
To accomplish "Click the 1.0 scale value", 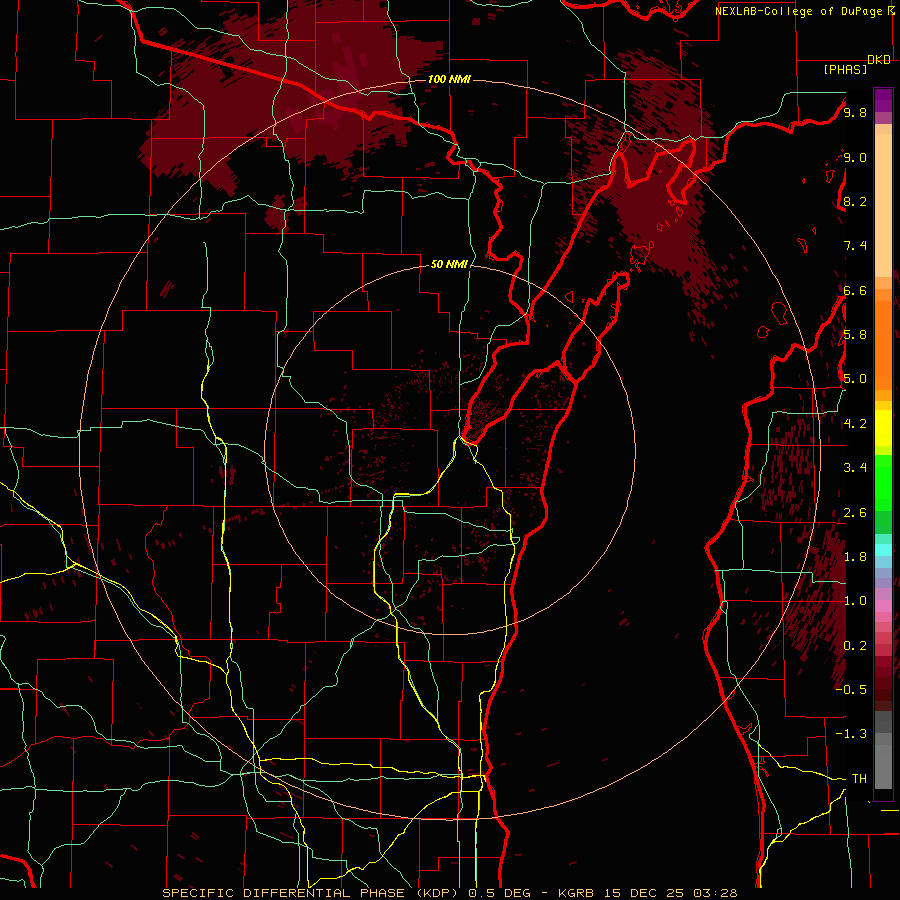I will [855, 601].
